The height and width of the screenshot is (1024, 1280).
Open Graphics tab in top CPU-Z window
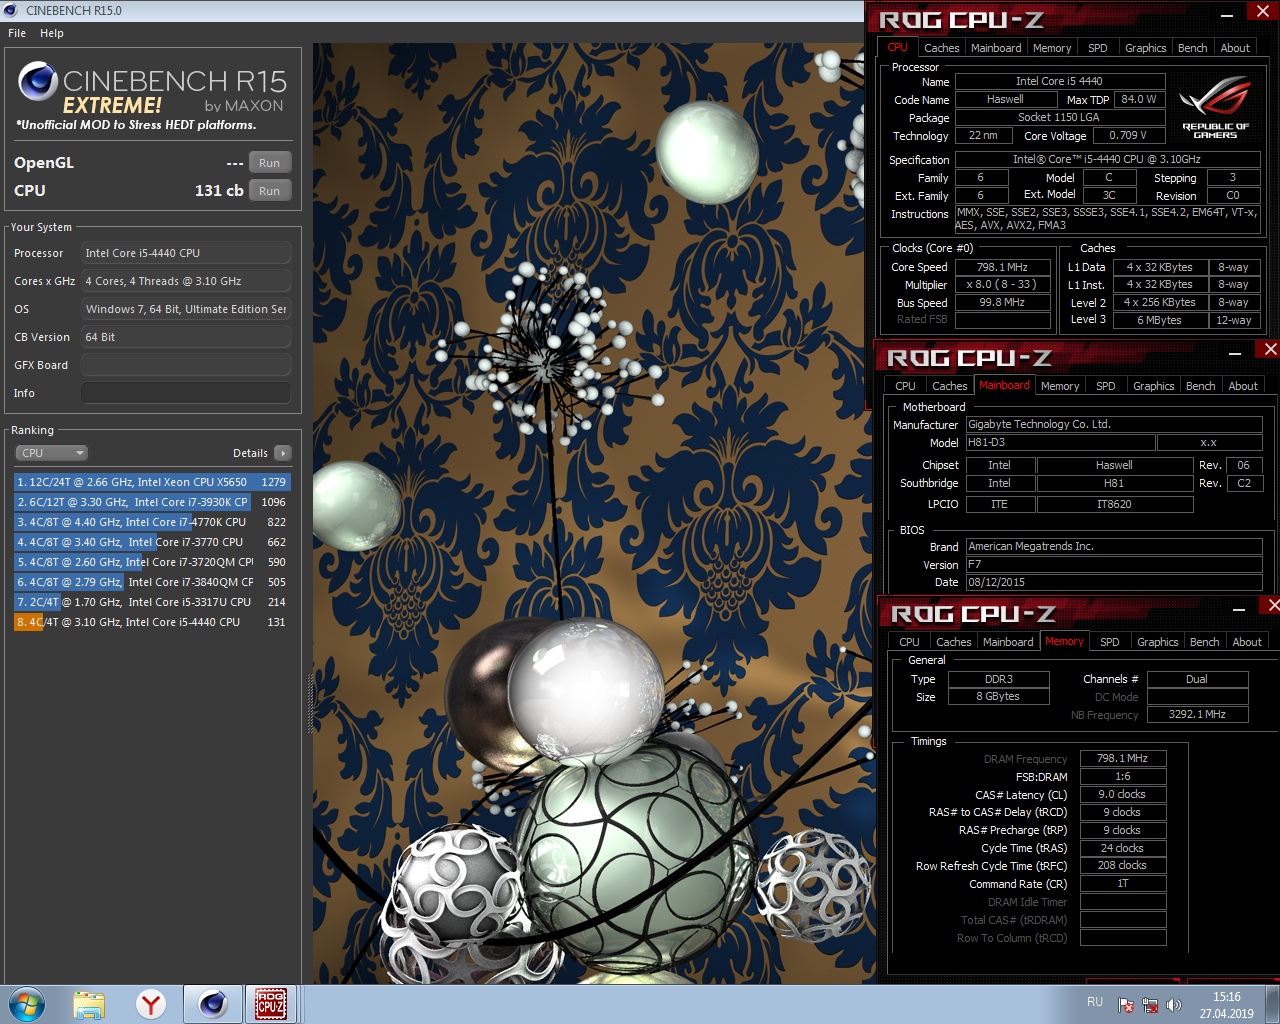[x=1146, y=48]
